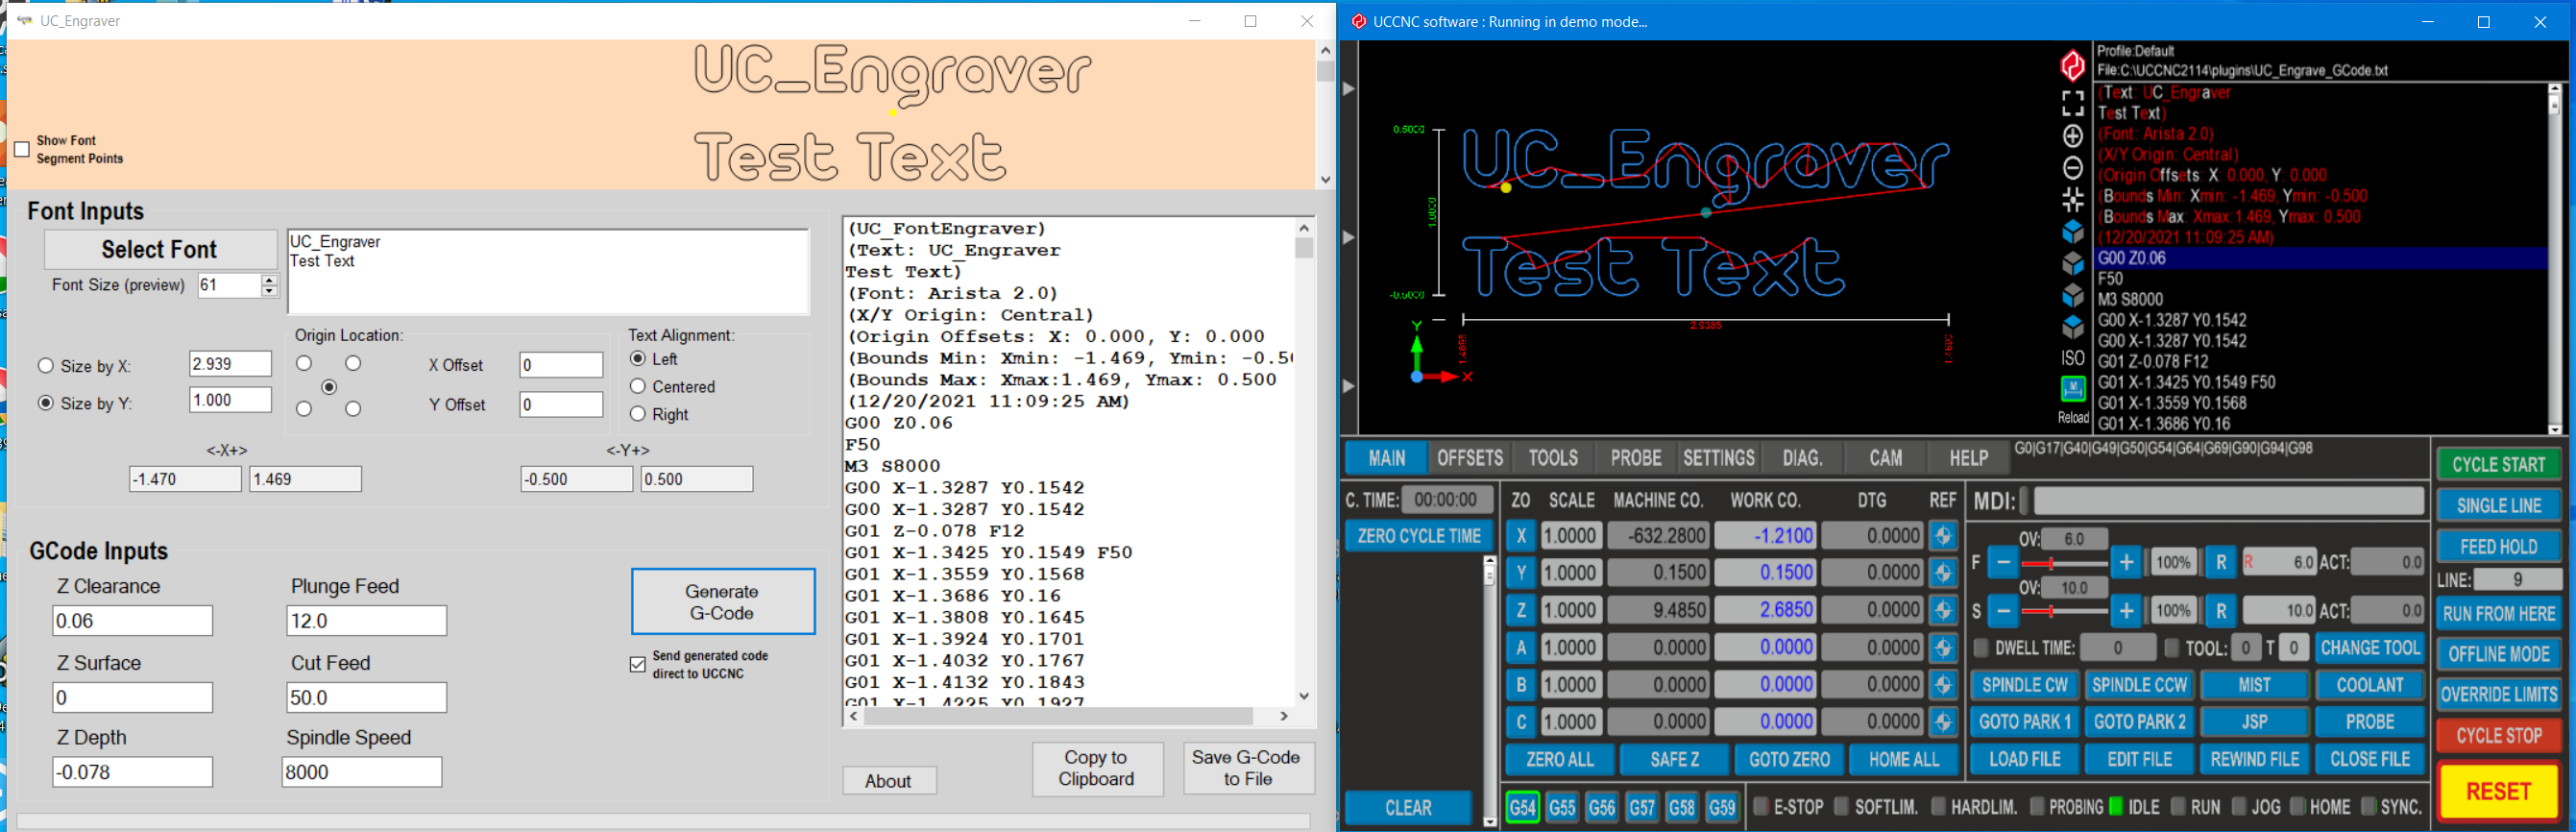Click the G-code text box right scroll arrow
This screenshot has height=832, width=2576.
[1284, 716]
